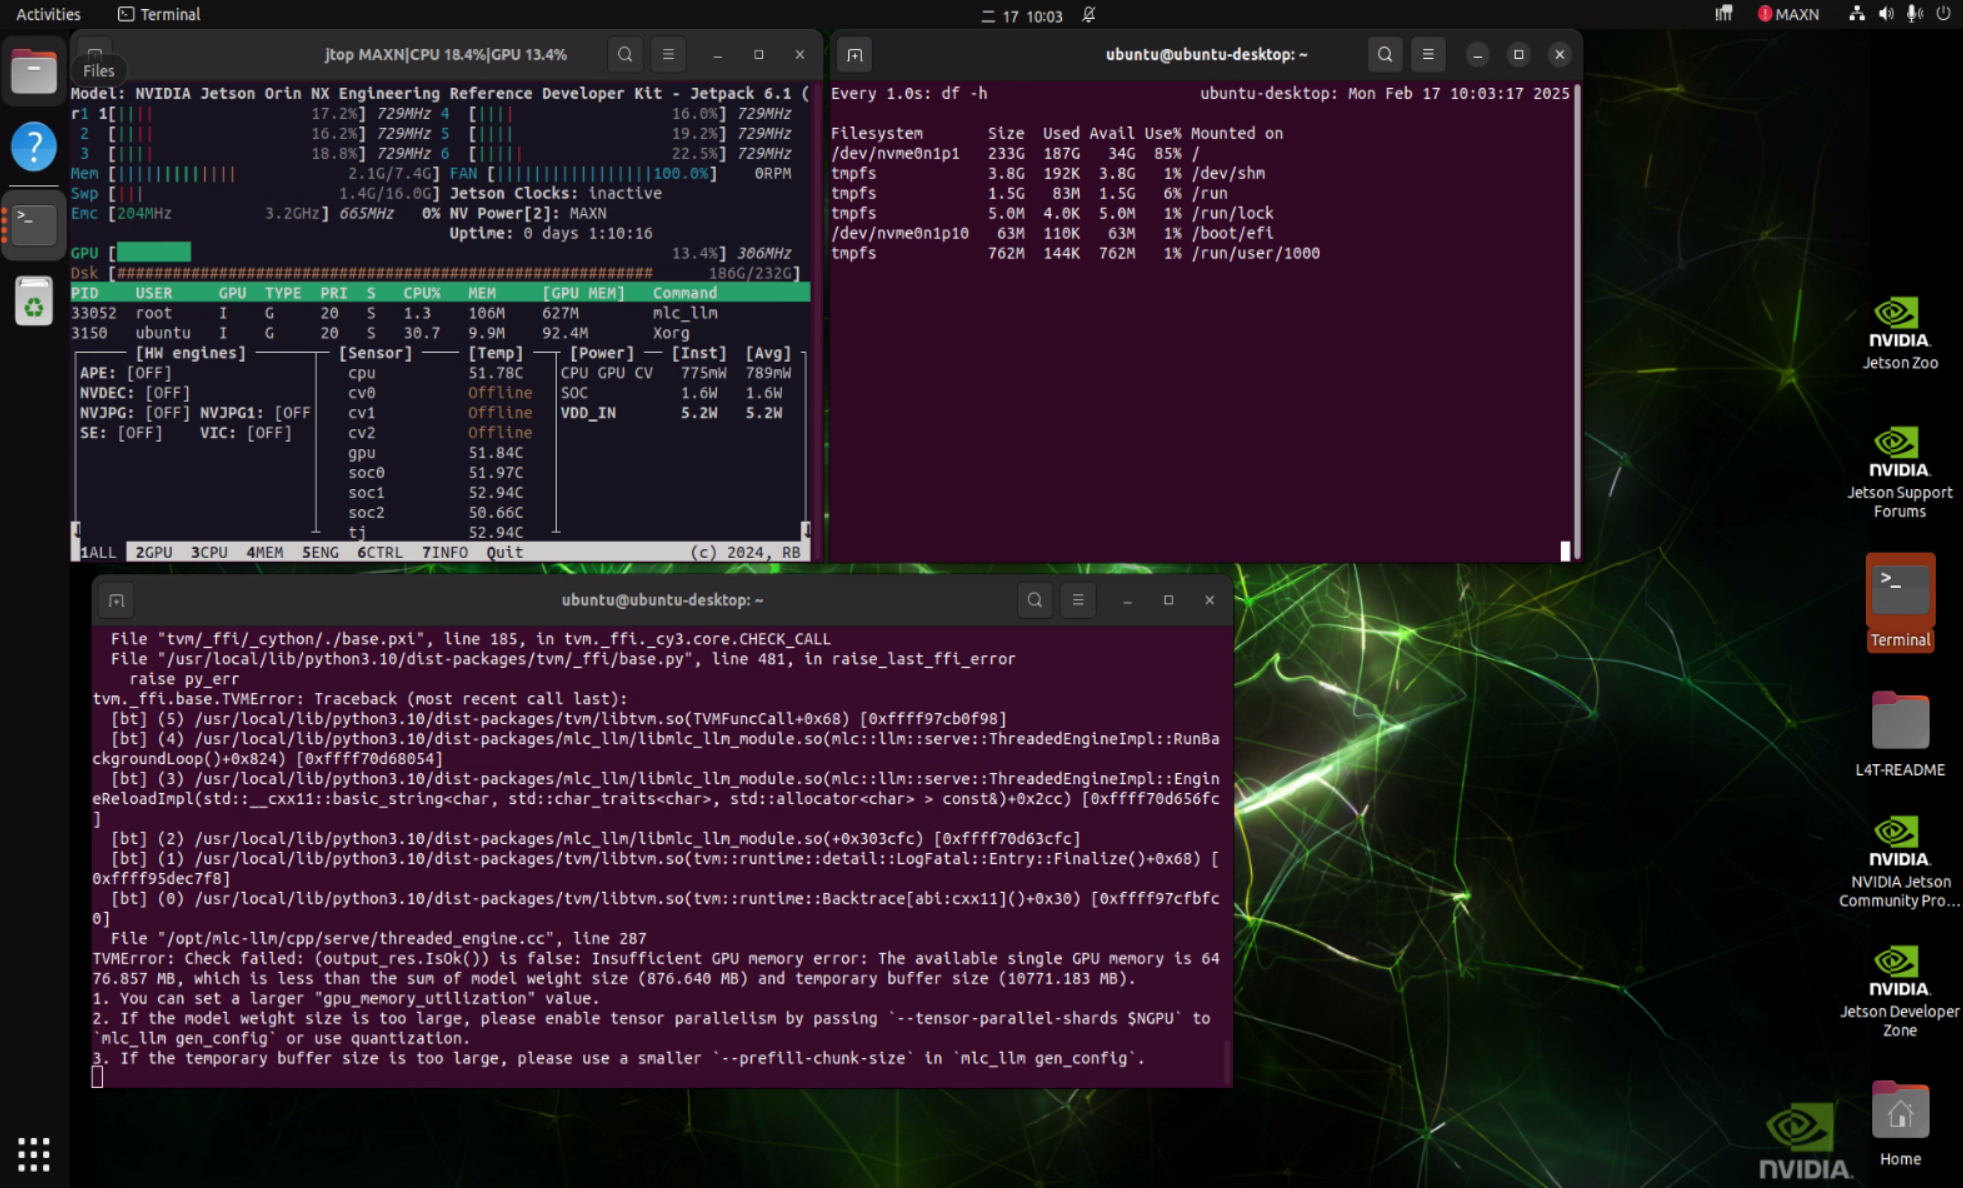Open the df -h terminal hamburger menu
Viewport: 1963px width, 1188px height.
1428,54
